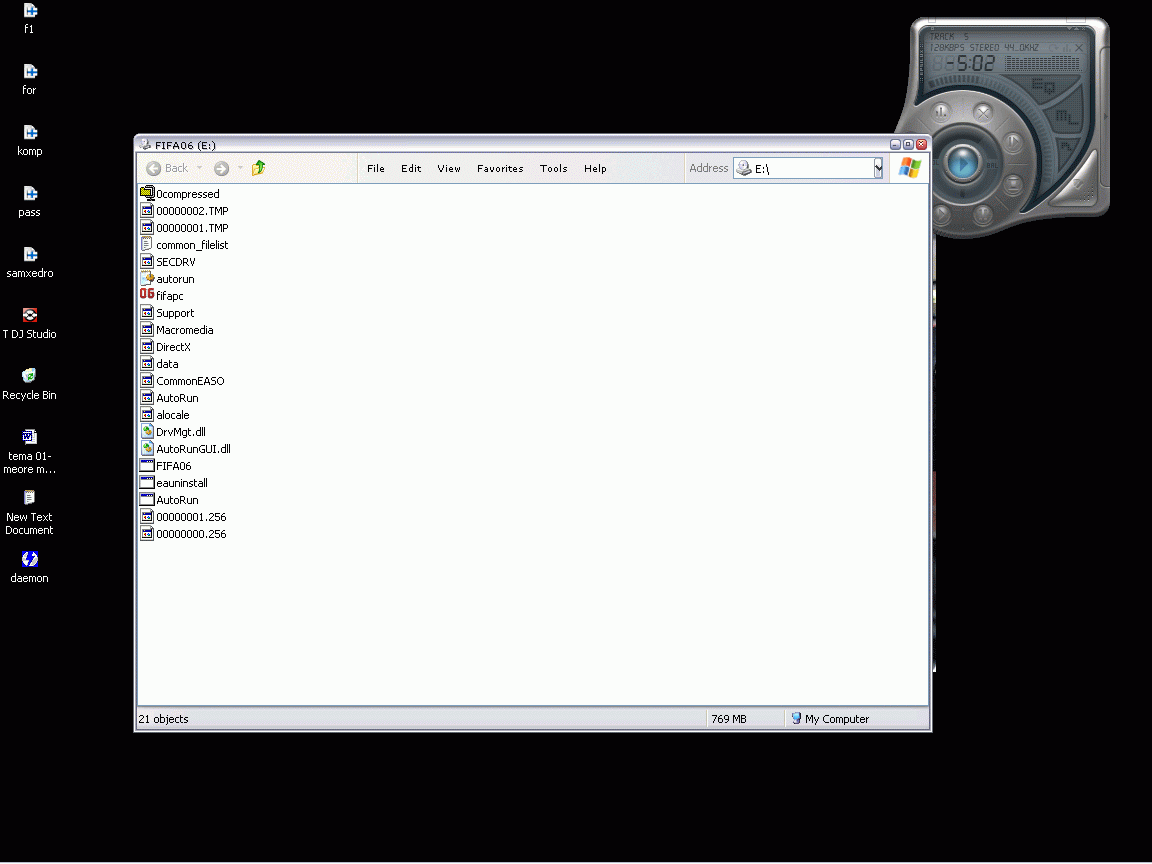1152x864 pixels.
Task: Toggle the ML panel button on the player
Action: point(1065,117)
